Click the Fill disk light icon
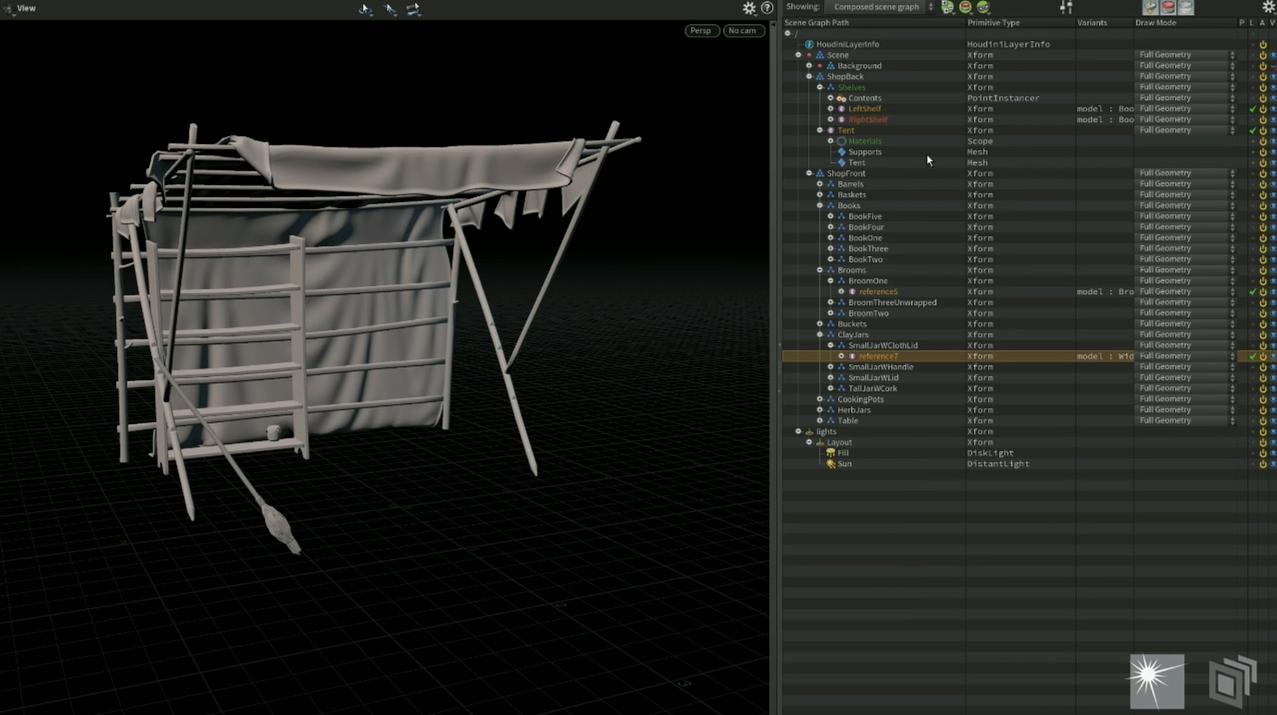The height and width of the screenshot is (715, 1277). [x=831, y=453]
